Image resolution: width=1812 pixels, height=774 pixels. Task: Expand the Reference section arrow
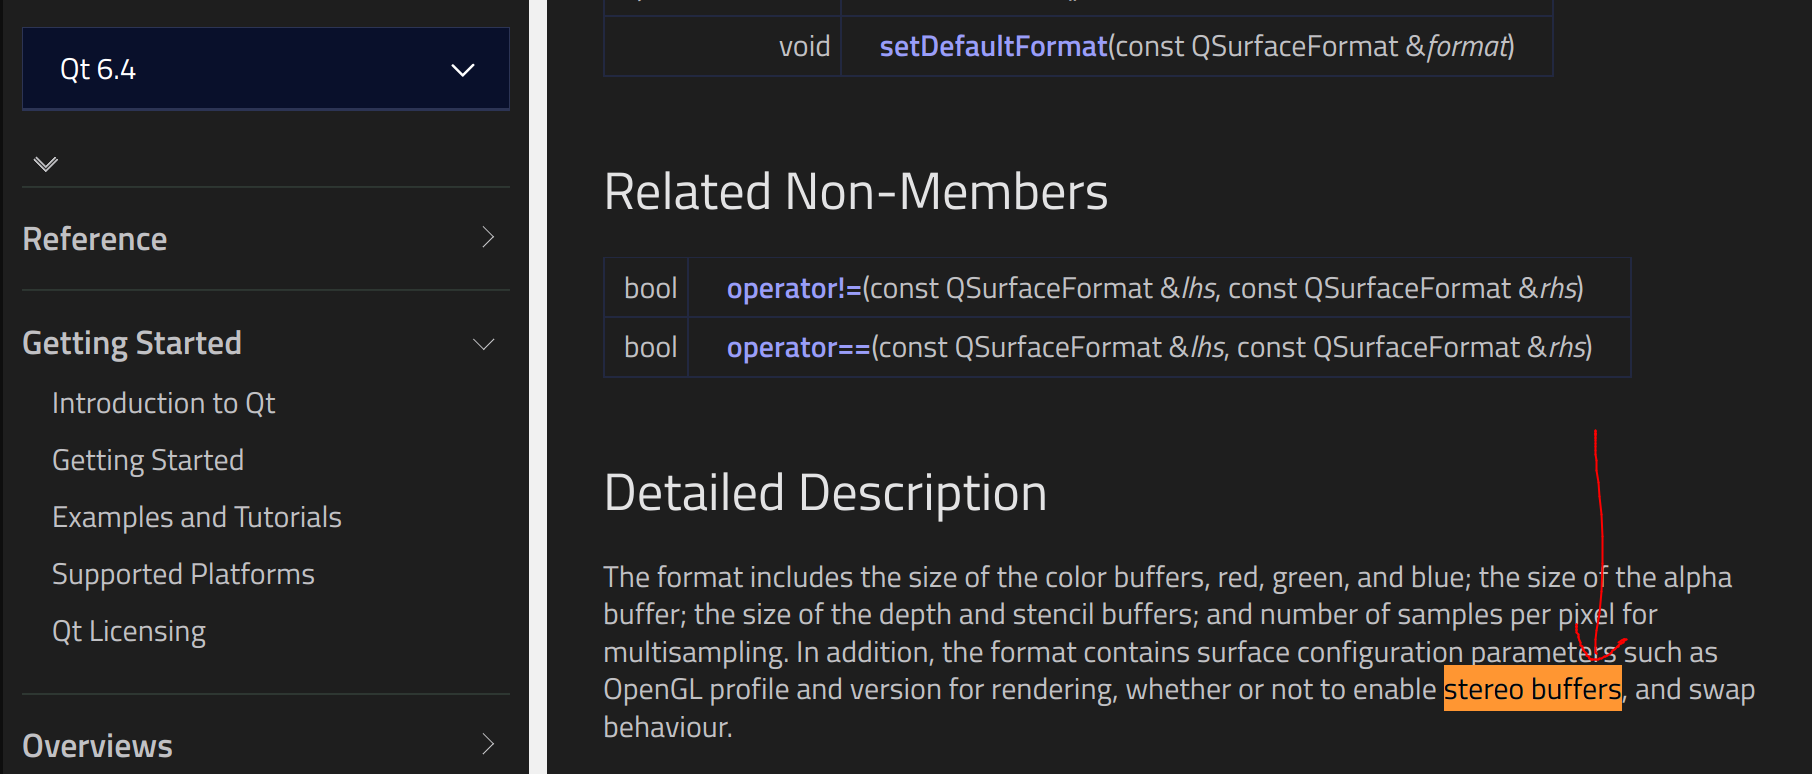(488, 238)
